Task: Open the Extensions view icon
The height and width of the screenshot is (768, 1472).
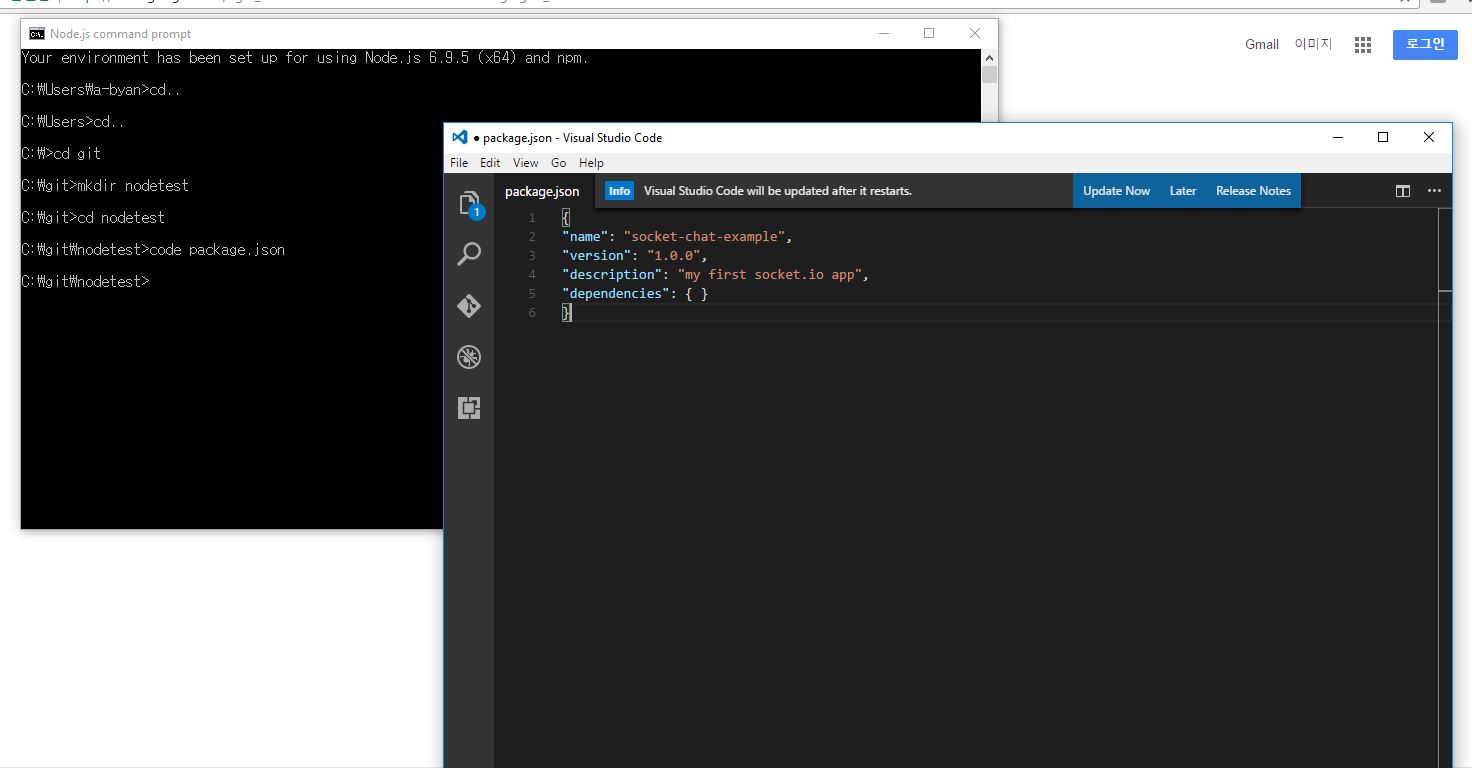Action: [x=469, y=408]
